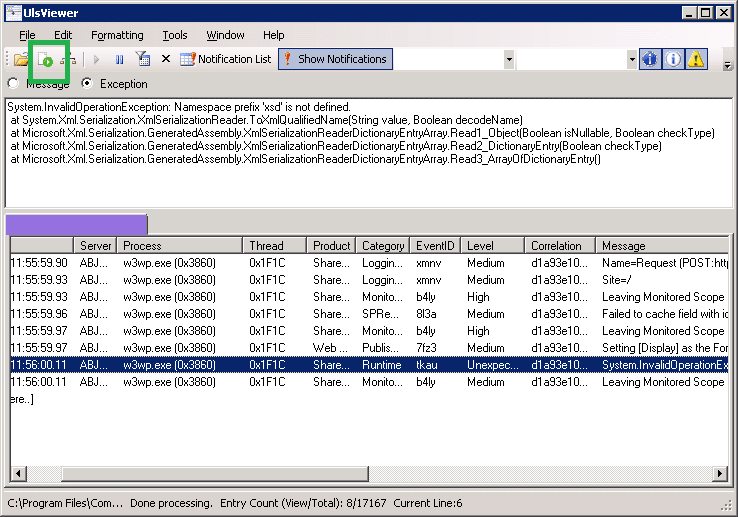This screenshot has height=517, width=738.
Task: Select the last 11:56:00.11 Leaving Monitored Scope row
Action: point(369,382)
